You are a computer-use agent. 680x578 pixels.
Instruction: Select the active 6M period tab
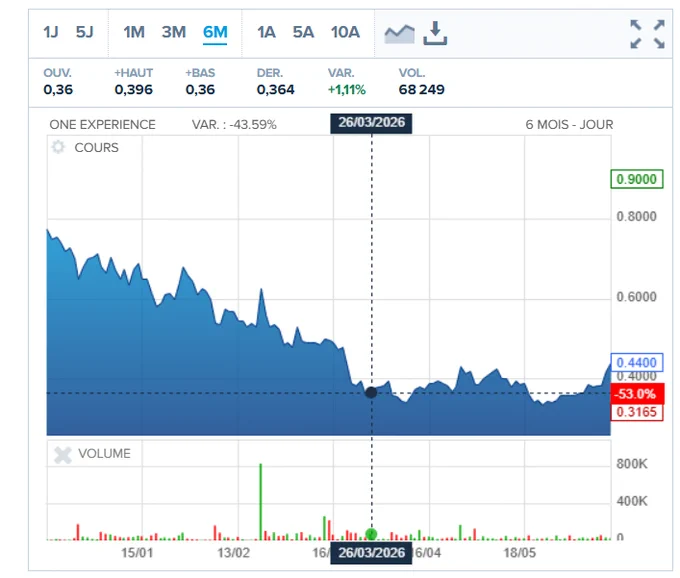[215, 32]
